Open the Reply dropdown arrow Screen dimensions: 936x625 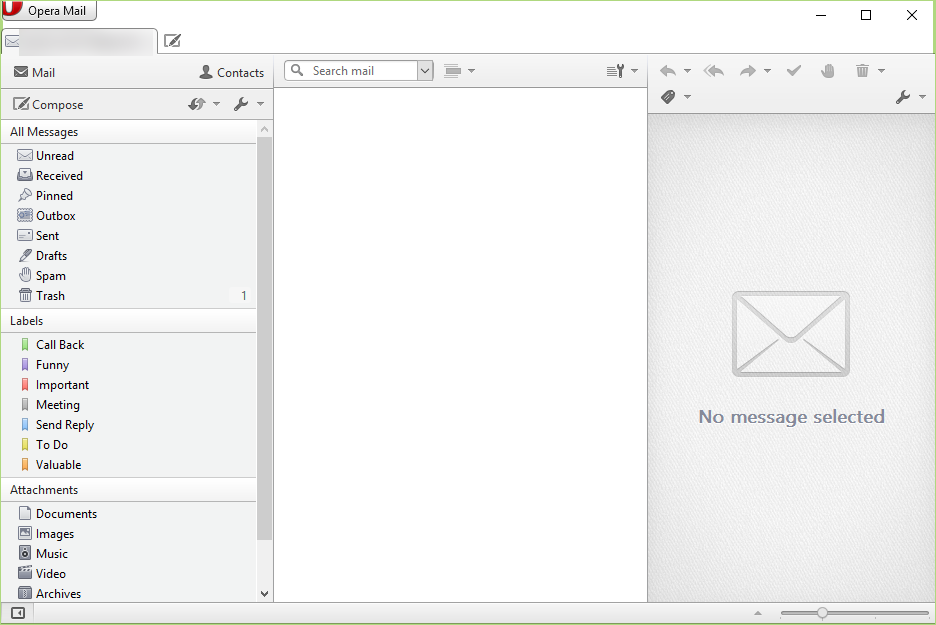[x=687, y=71]
